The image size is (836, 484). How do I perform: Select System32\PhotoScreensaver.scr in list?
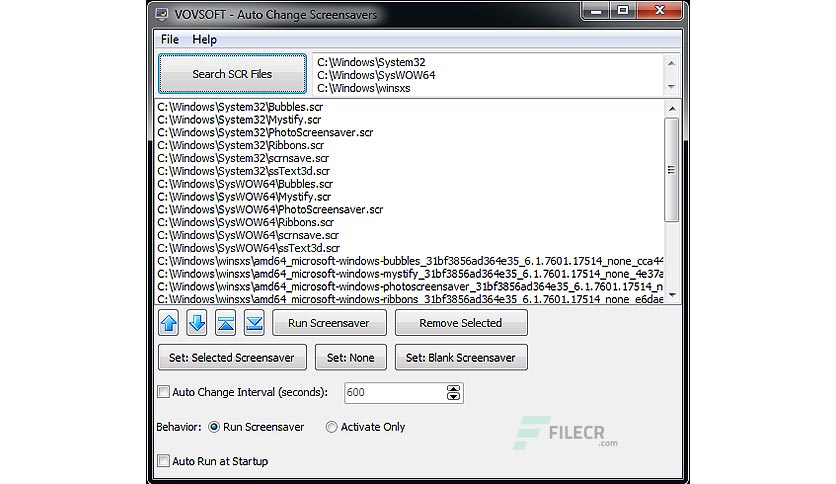(x=265, y=132)
